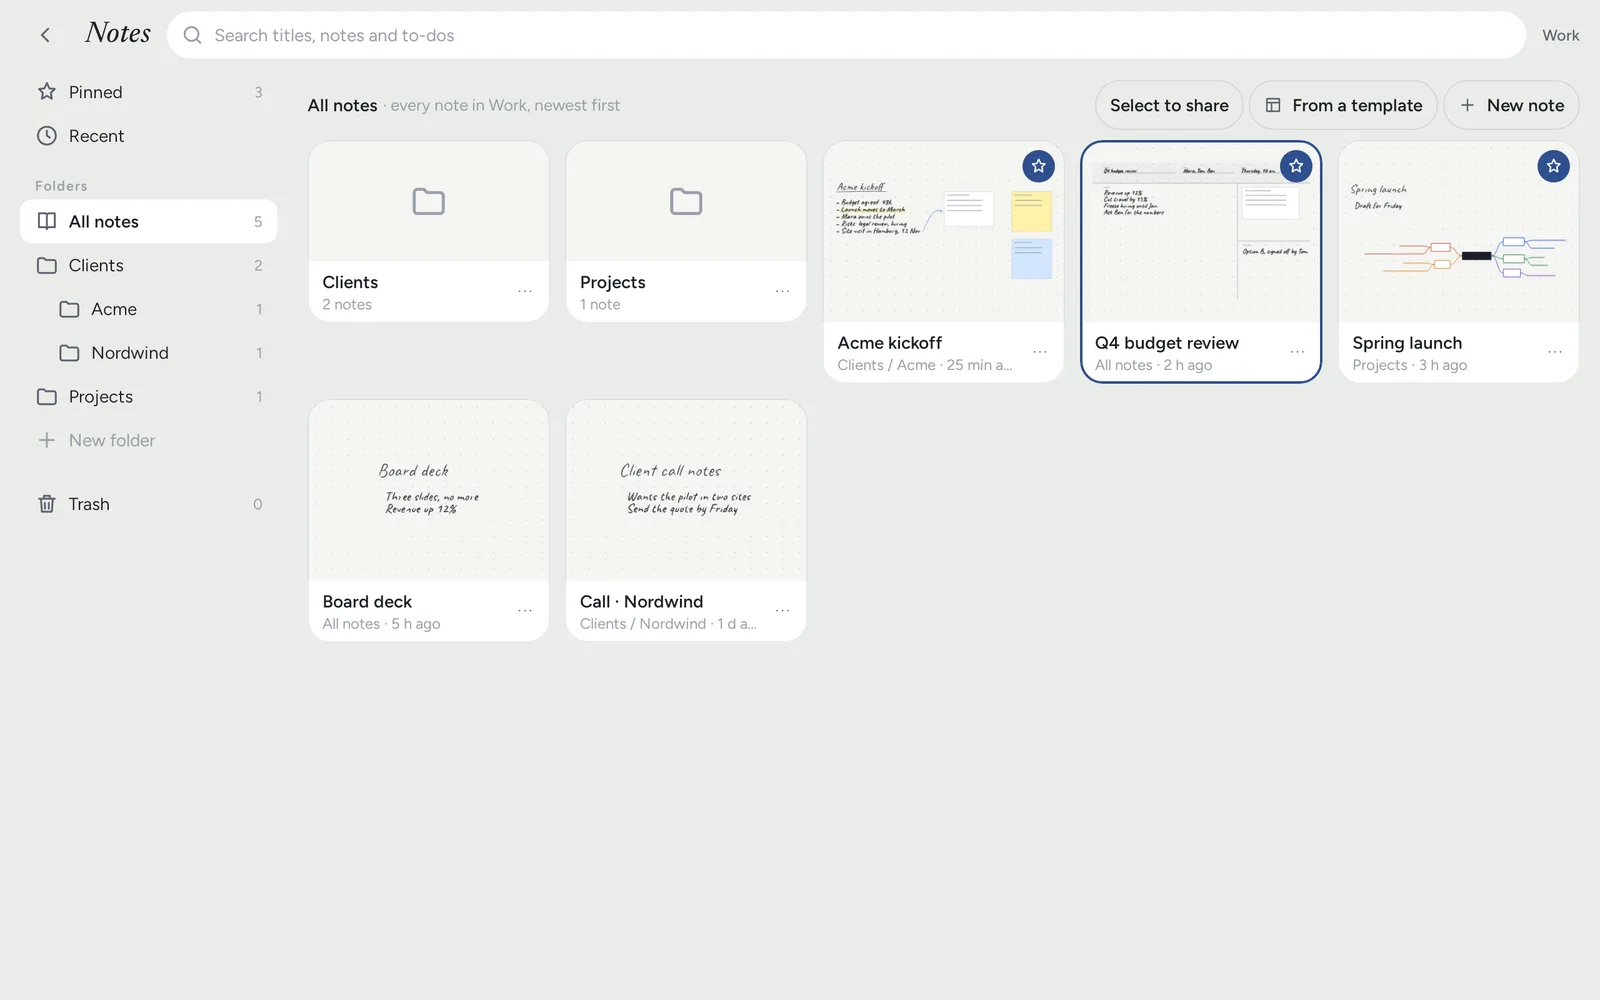This screenshot has width=1600, height=1000.
Task: Show Recent notes in sidebar
Action: coord(149,136)
